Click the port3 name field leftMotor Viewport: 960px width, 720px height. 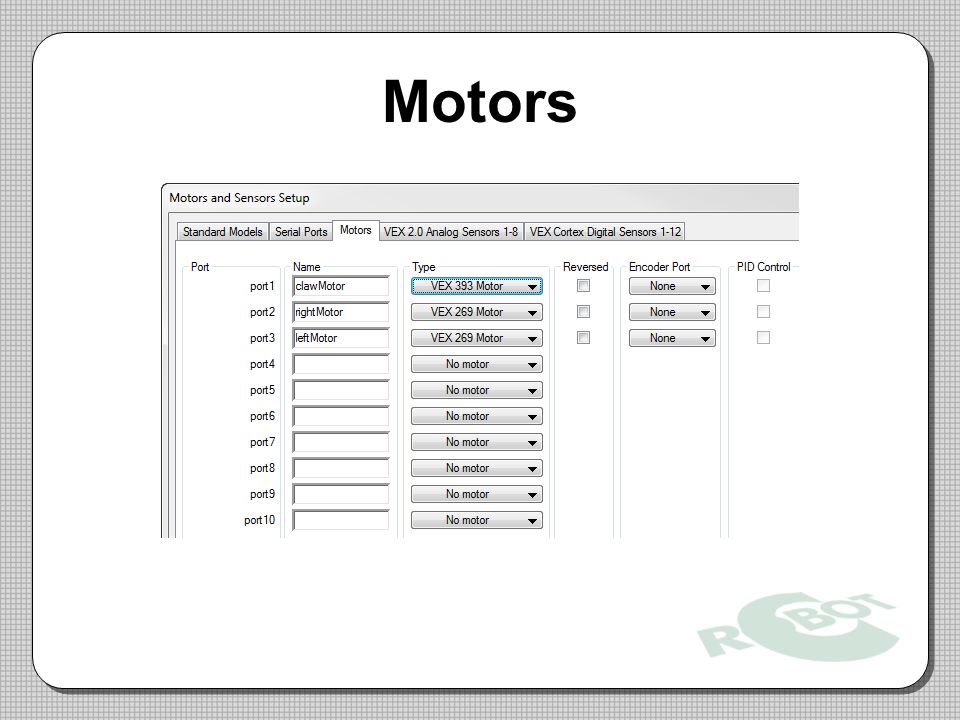(341, 338)
